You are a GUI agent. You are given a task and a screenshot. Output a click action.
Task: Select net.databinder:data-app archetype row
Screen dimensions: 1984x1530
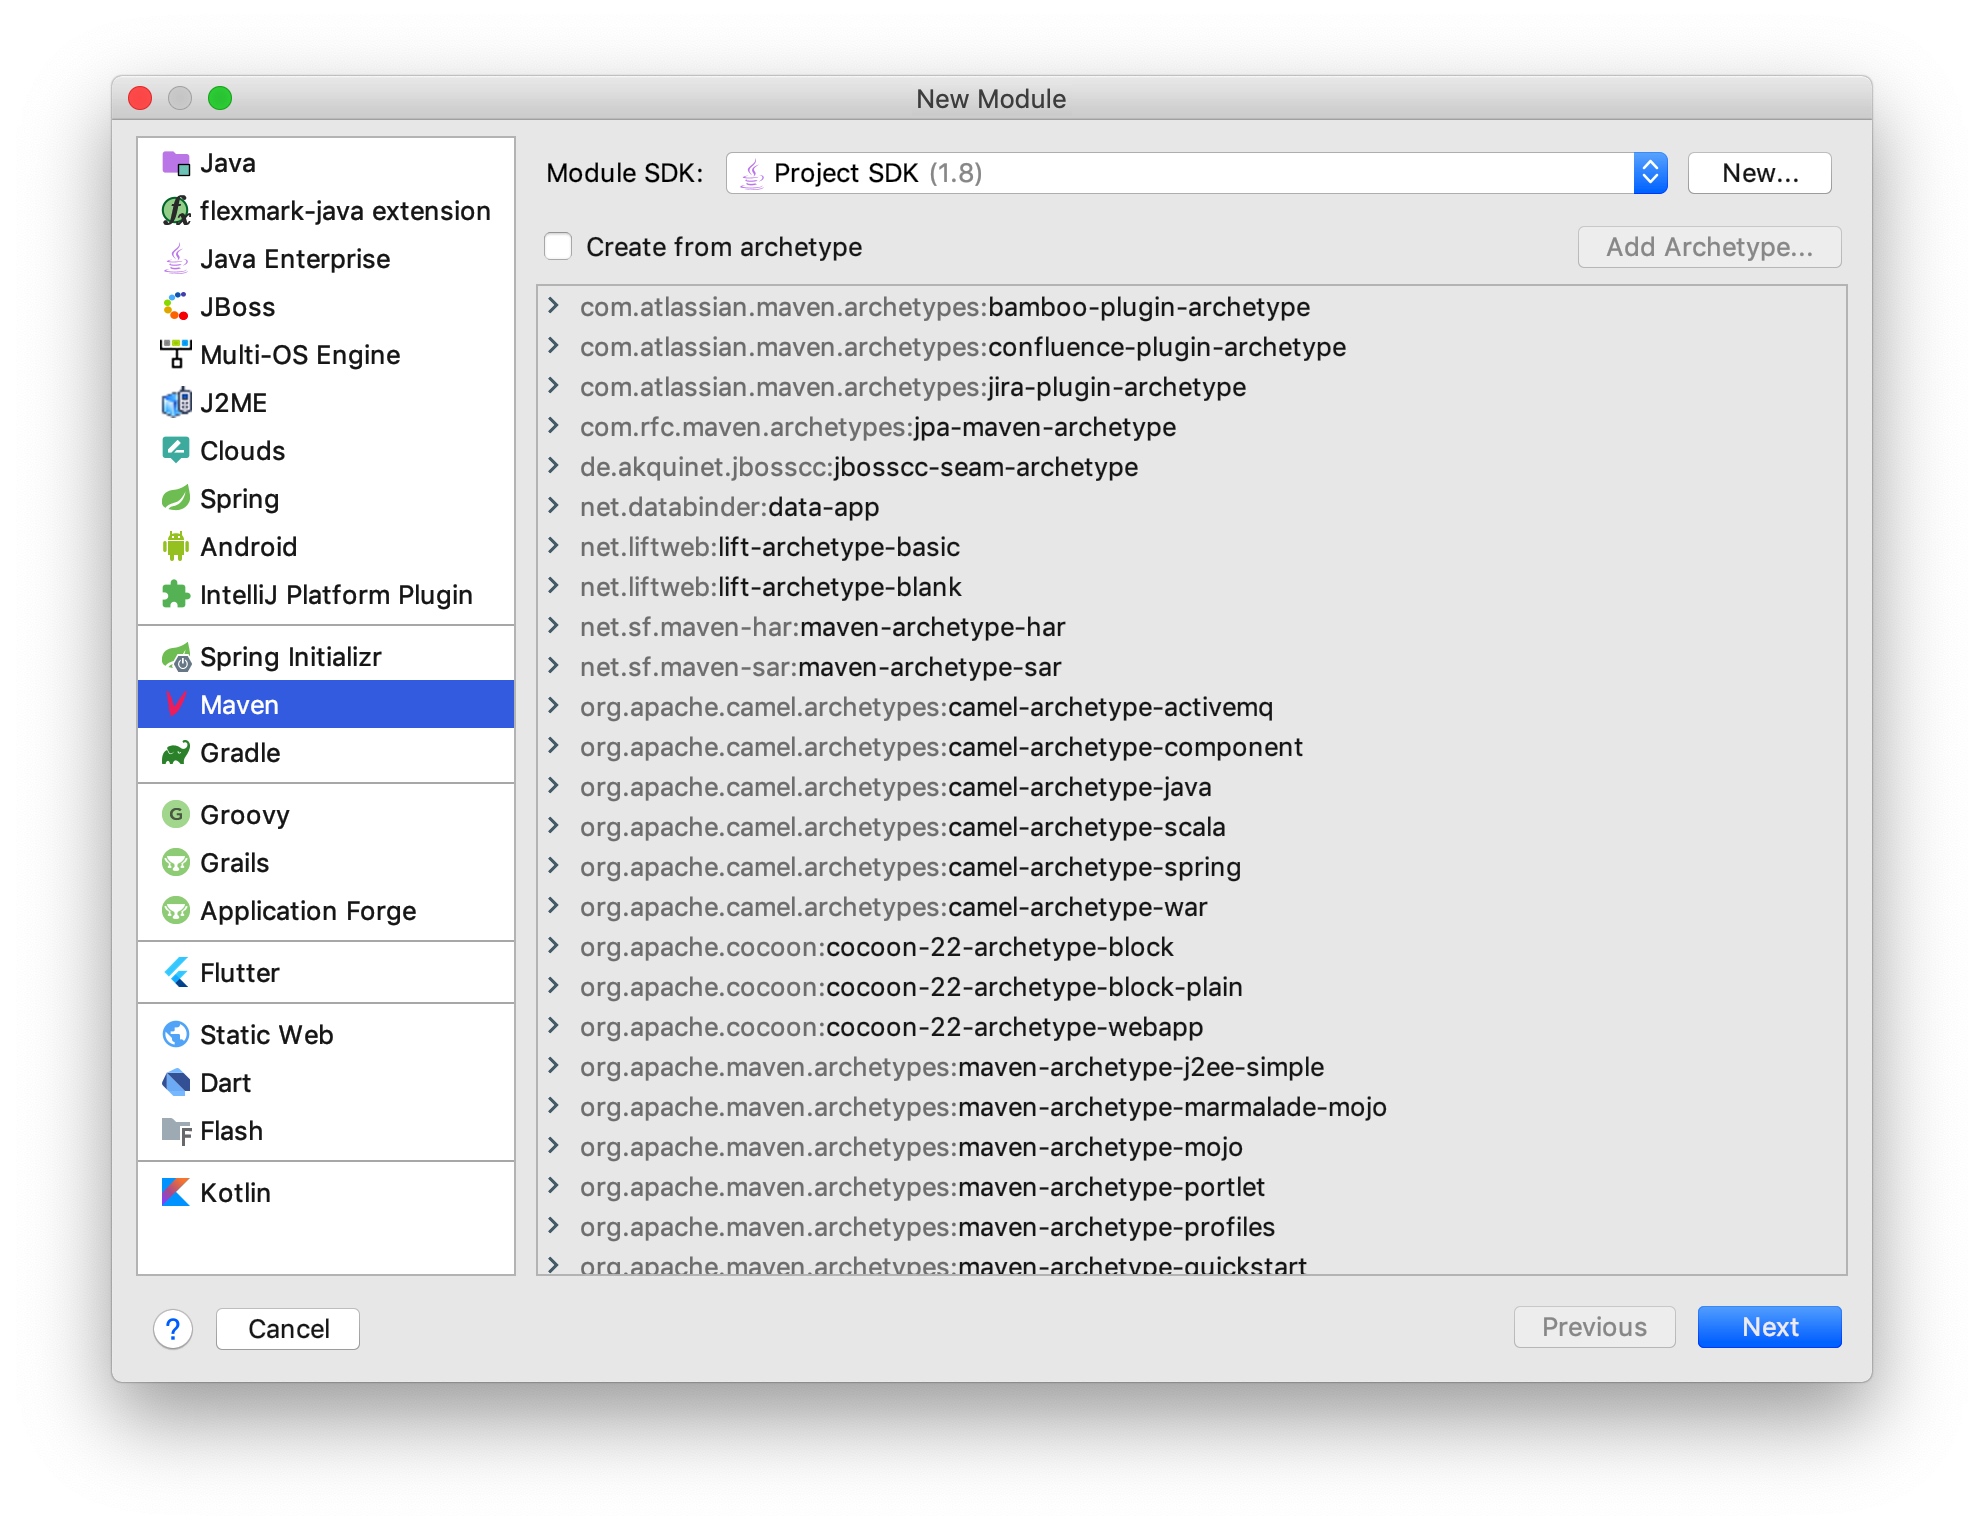[x=729, y=507]
